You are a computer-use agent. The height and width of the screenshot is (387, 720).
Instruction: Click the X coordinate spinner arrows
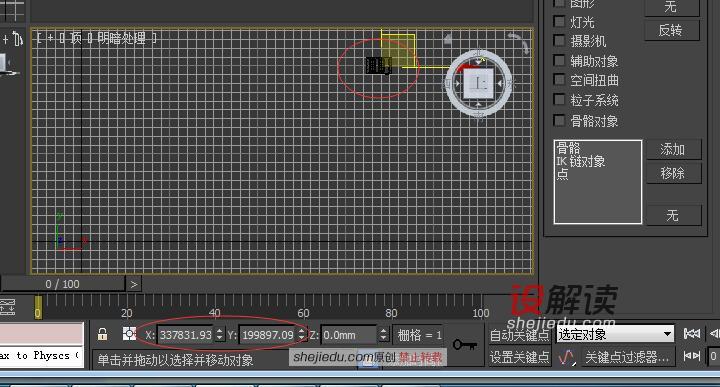219,335
